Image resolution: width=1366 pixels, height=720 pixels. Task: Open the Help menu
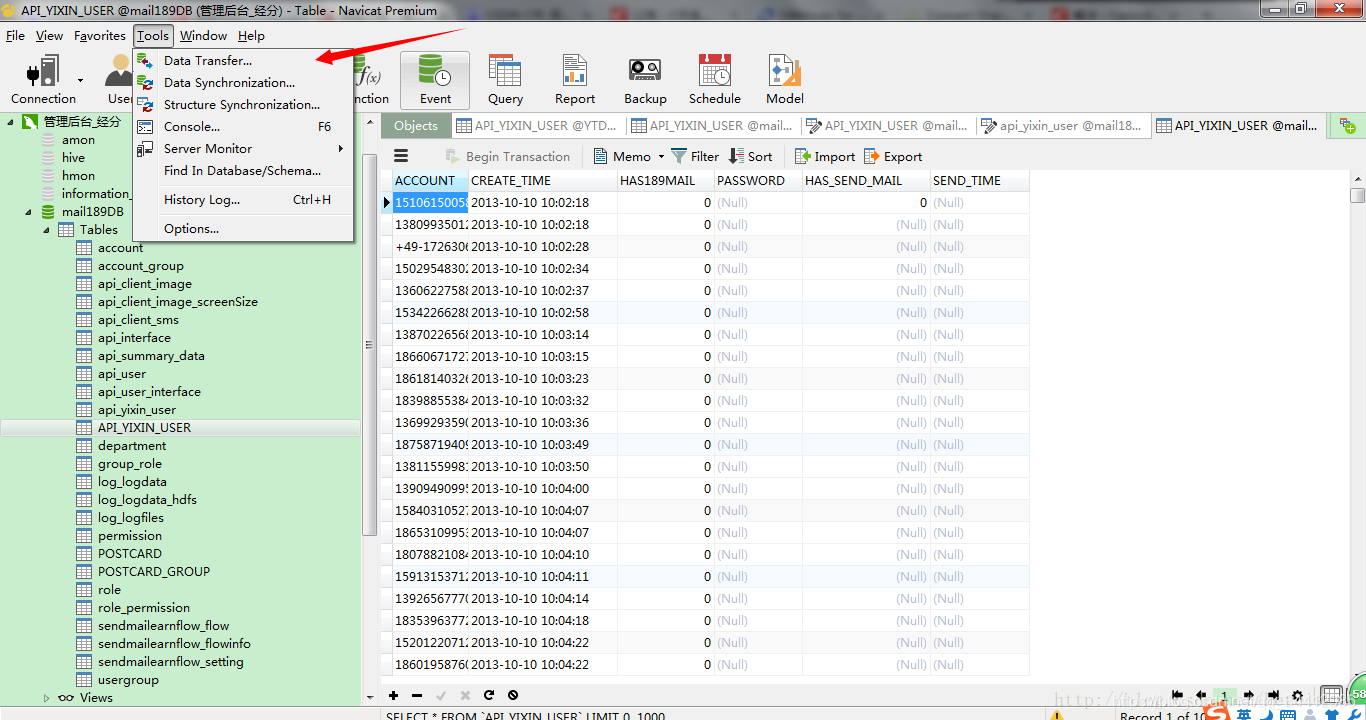pyautogui.click(x=251, y=36)
